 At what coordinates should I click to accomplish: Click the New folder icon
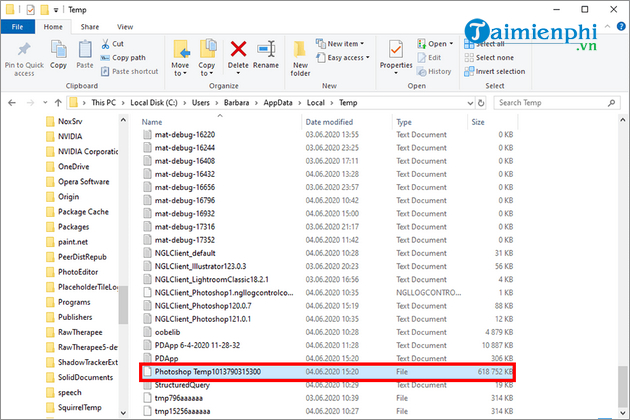click(300, 50)
